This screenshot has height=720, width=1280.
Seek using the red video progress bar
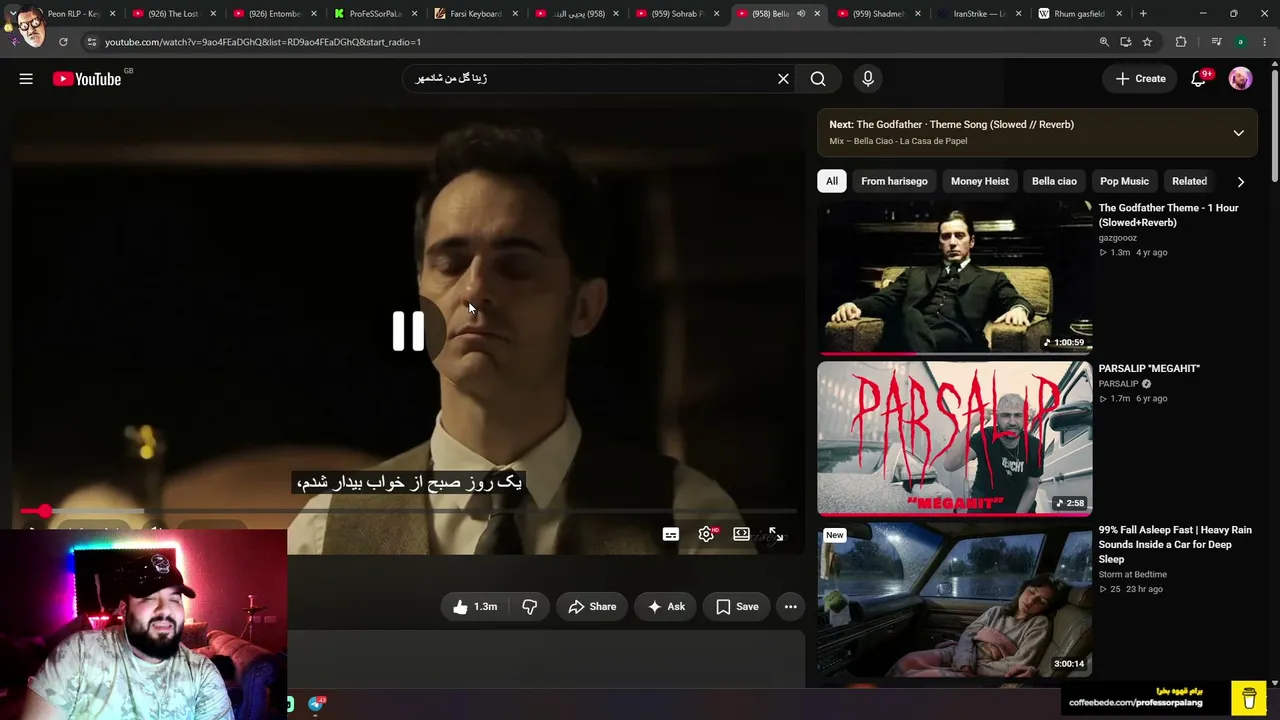click(x=408, y=511)
